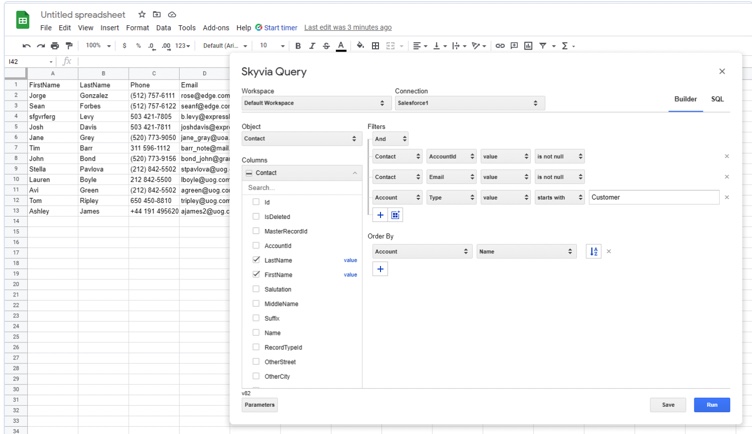Screen dimensions: 752x434
Task: Add a new Order By row
Action: [380, 269]
